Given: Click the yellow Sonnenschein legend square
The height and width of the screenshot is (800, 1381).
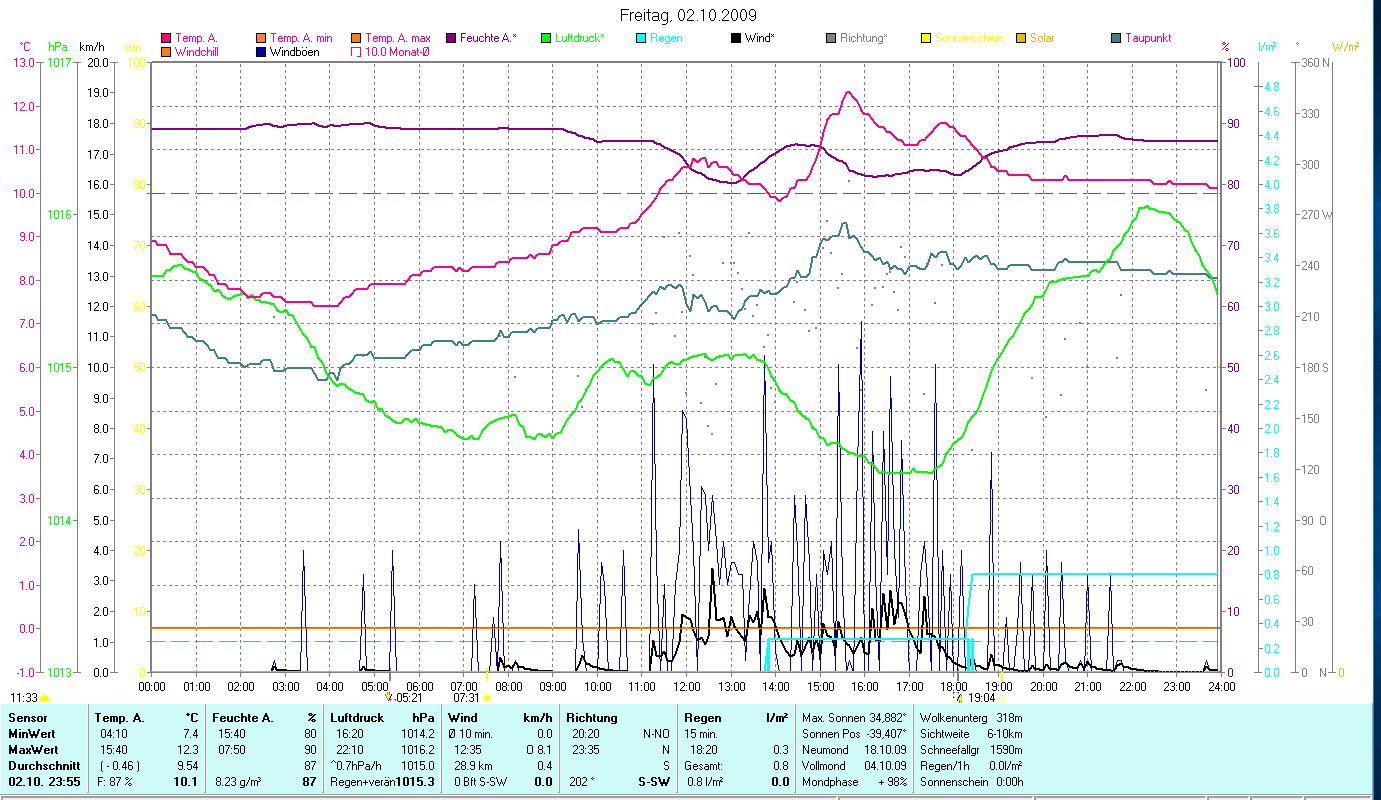Looking at the screenshot, I should [x=926, y=38].
